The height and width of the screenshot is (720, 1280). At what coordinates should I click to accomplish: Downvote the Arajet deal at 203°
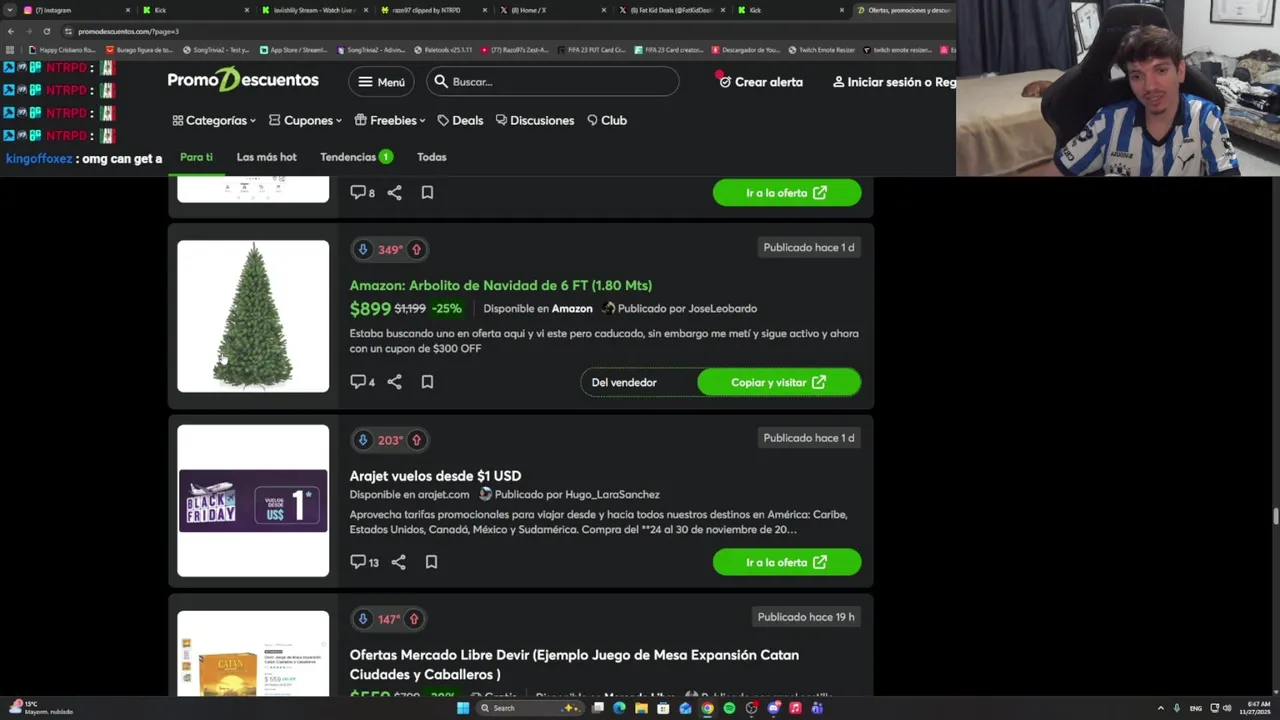(x=363, y=439)
